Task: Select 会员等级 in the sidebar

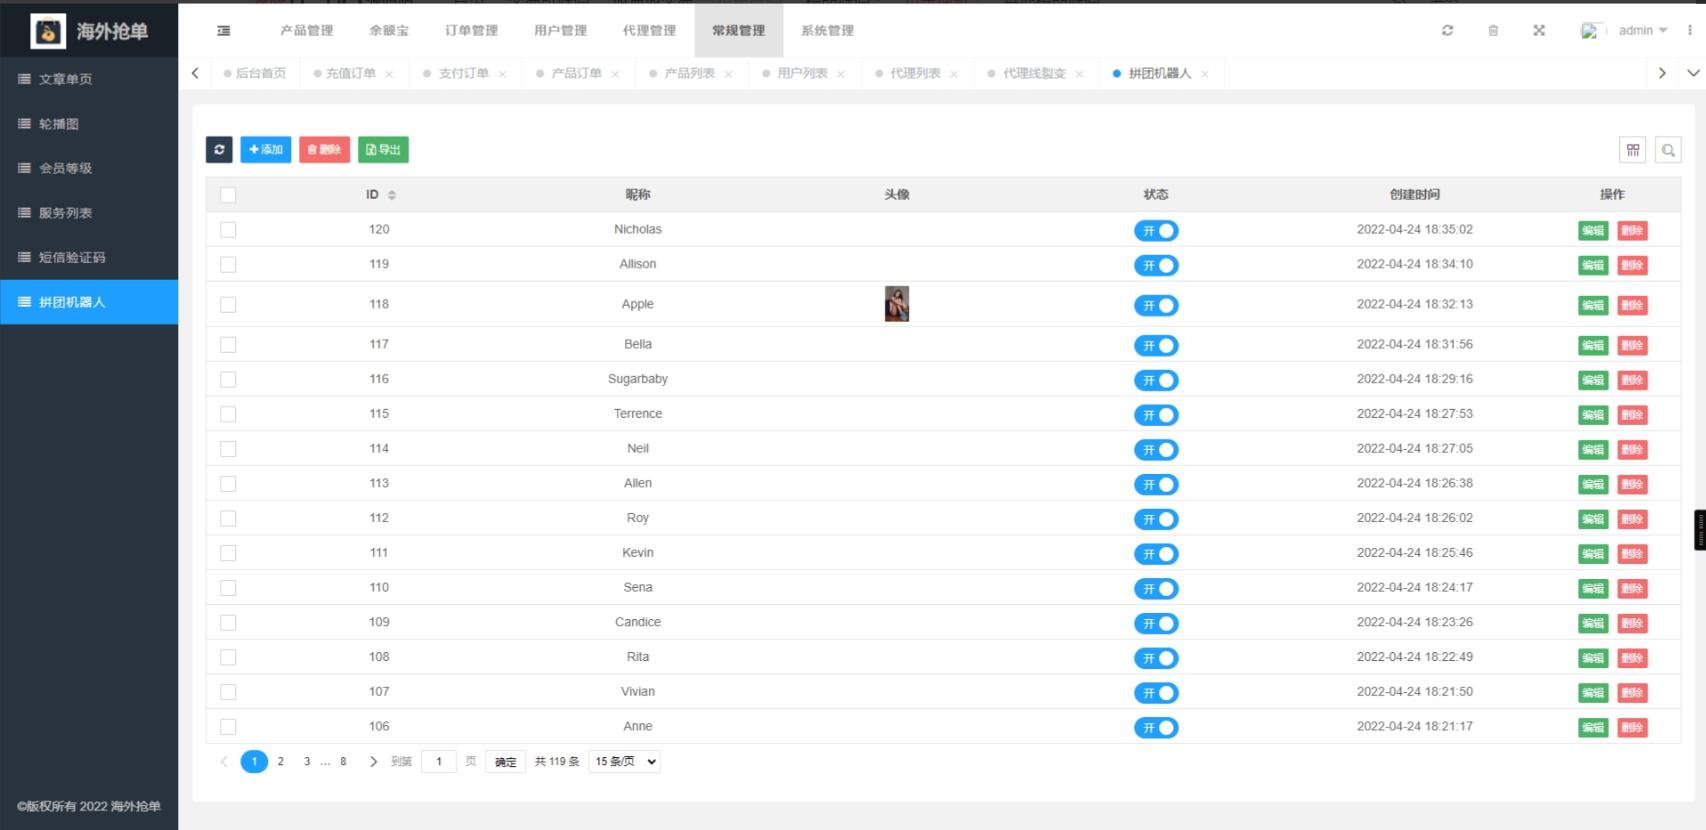Action: click(x=66, y=168)
